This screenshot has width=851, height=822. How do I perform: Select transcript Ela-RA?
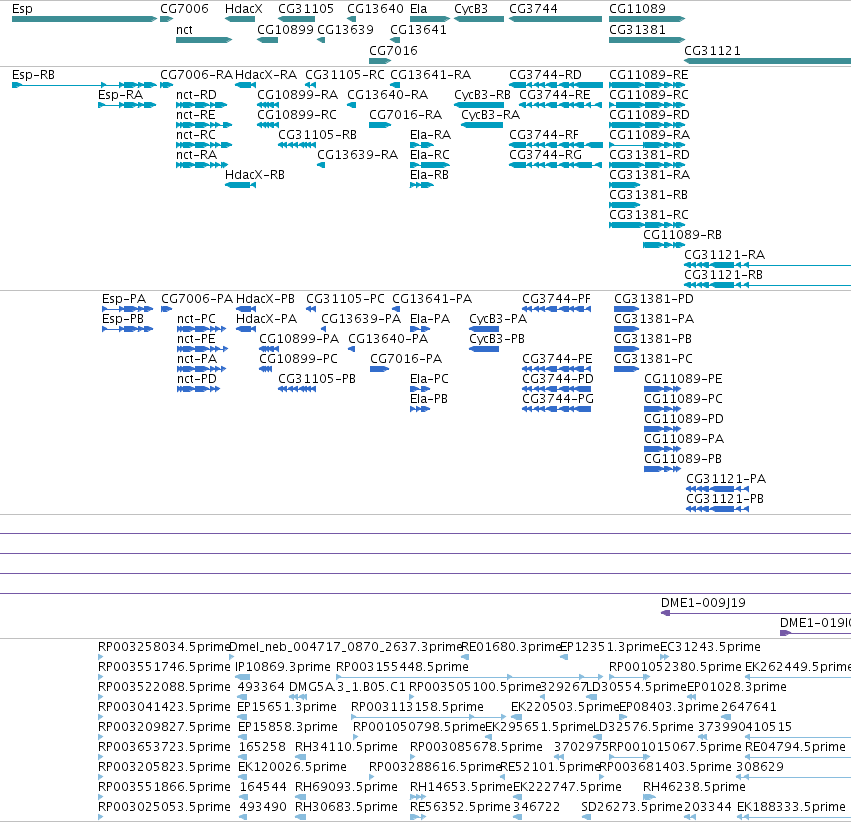coord(422,145)
